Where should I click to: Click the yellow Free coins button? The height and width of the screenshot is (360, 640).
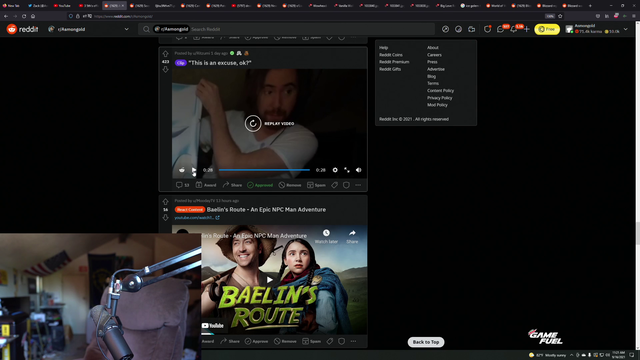[x=547, y=29]
